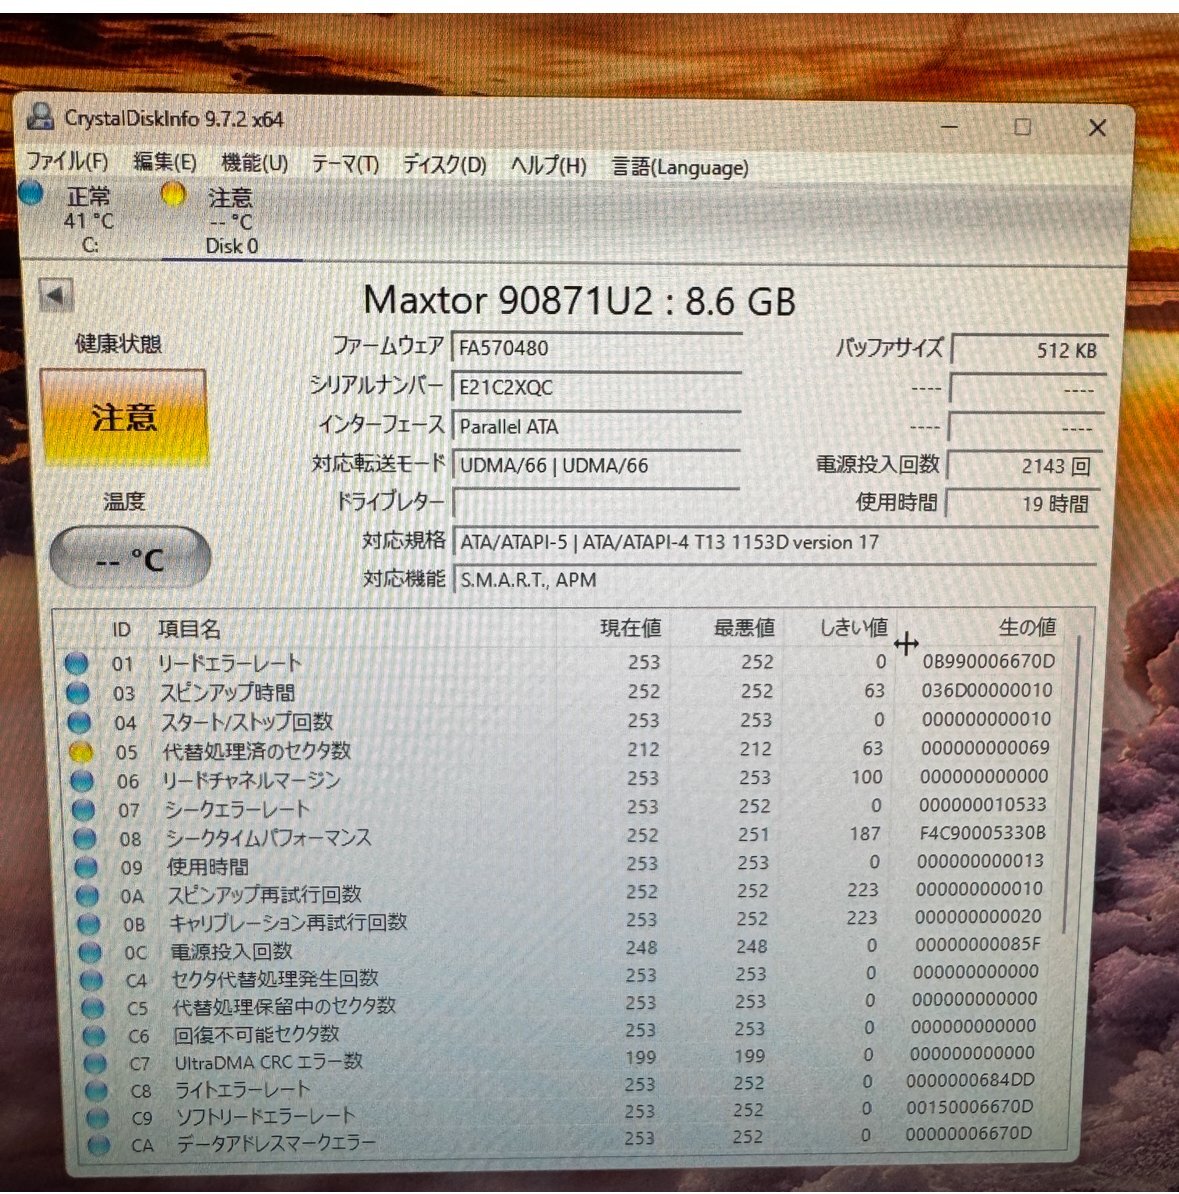1179x1194 pixels.
Task: Click status orb for 0A スピンアップ再試行回数
Action: 88,896
